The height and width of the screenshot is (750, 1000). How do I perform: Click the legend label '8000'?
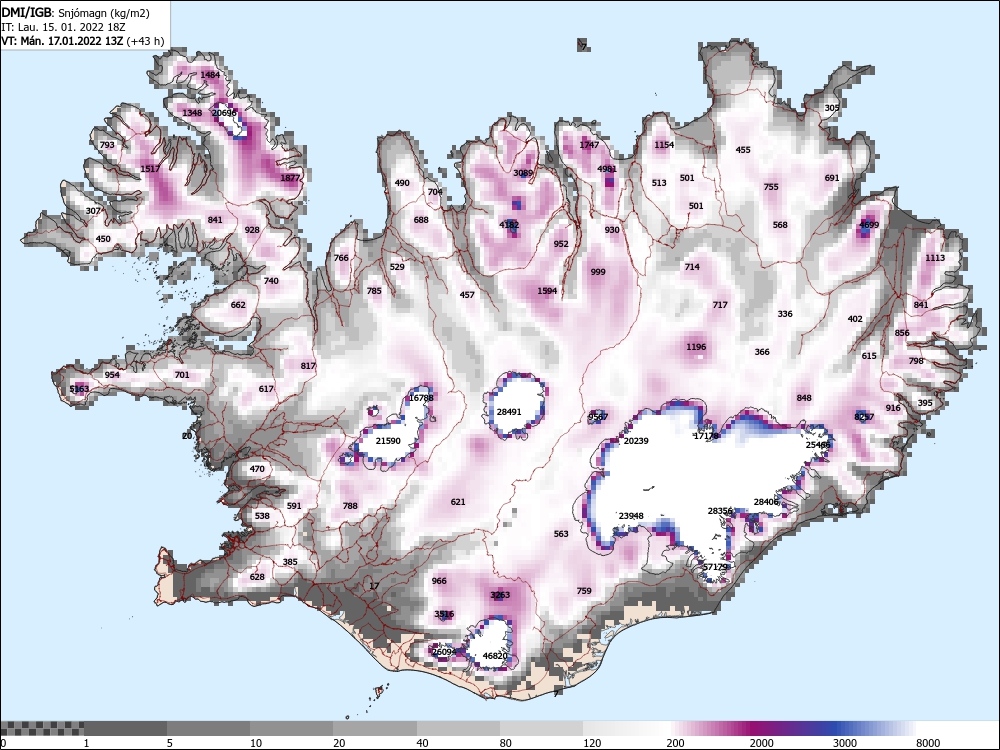coord(928,742)
